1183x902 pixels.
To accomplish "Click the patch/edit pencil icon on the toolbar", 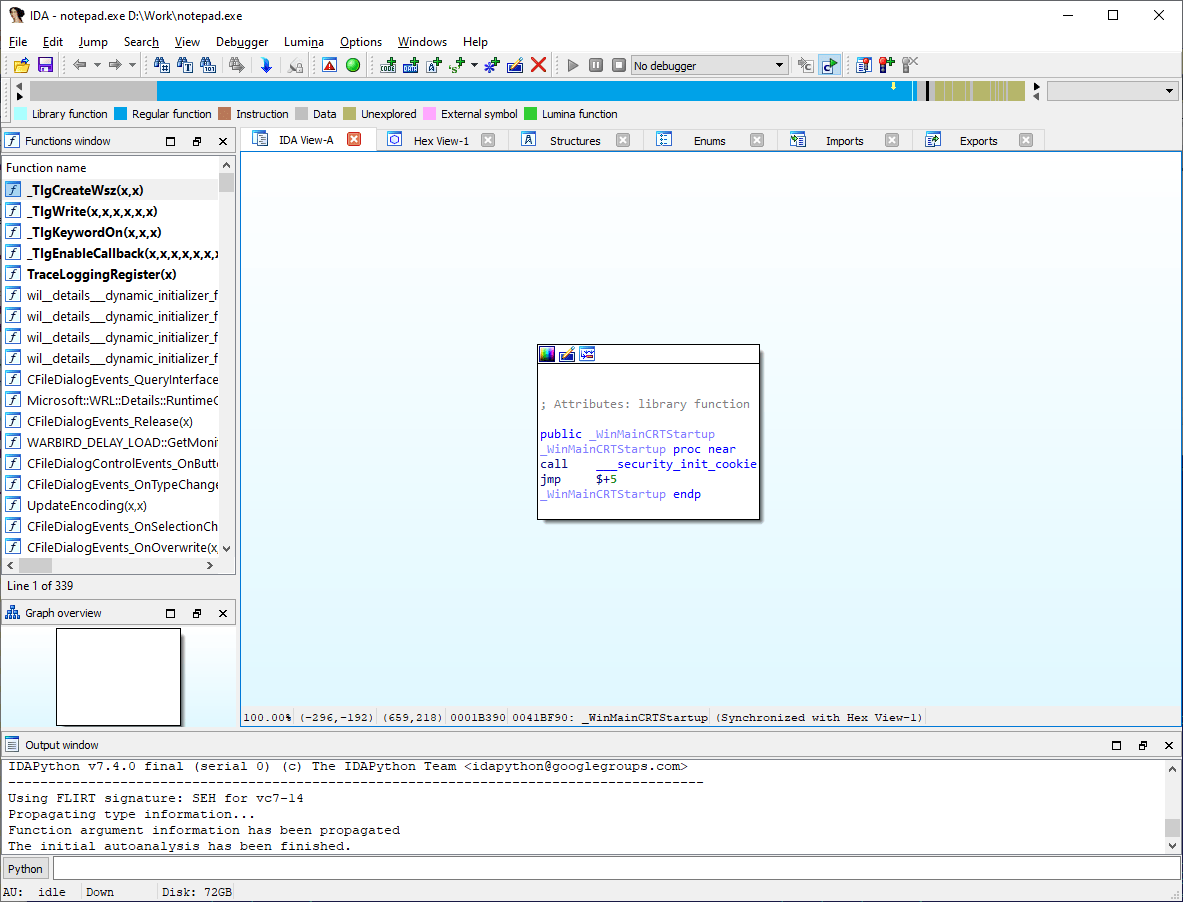I will [514, 64].
